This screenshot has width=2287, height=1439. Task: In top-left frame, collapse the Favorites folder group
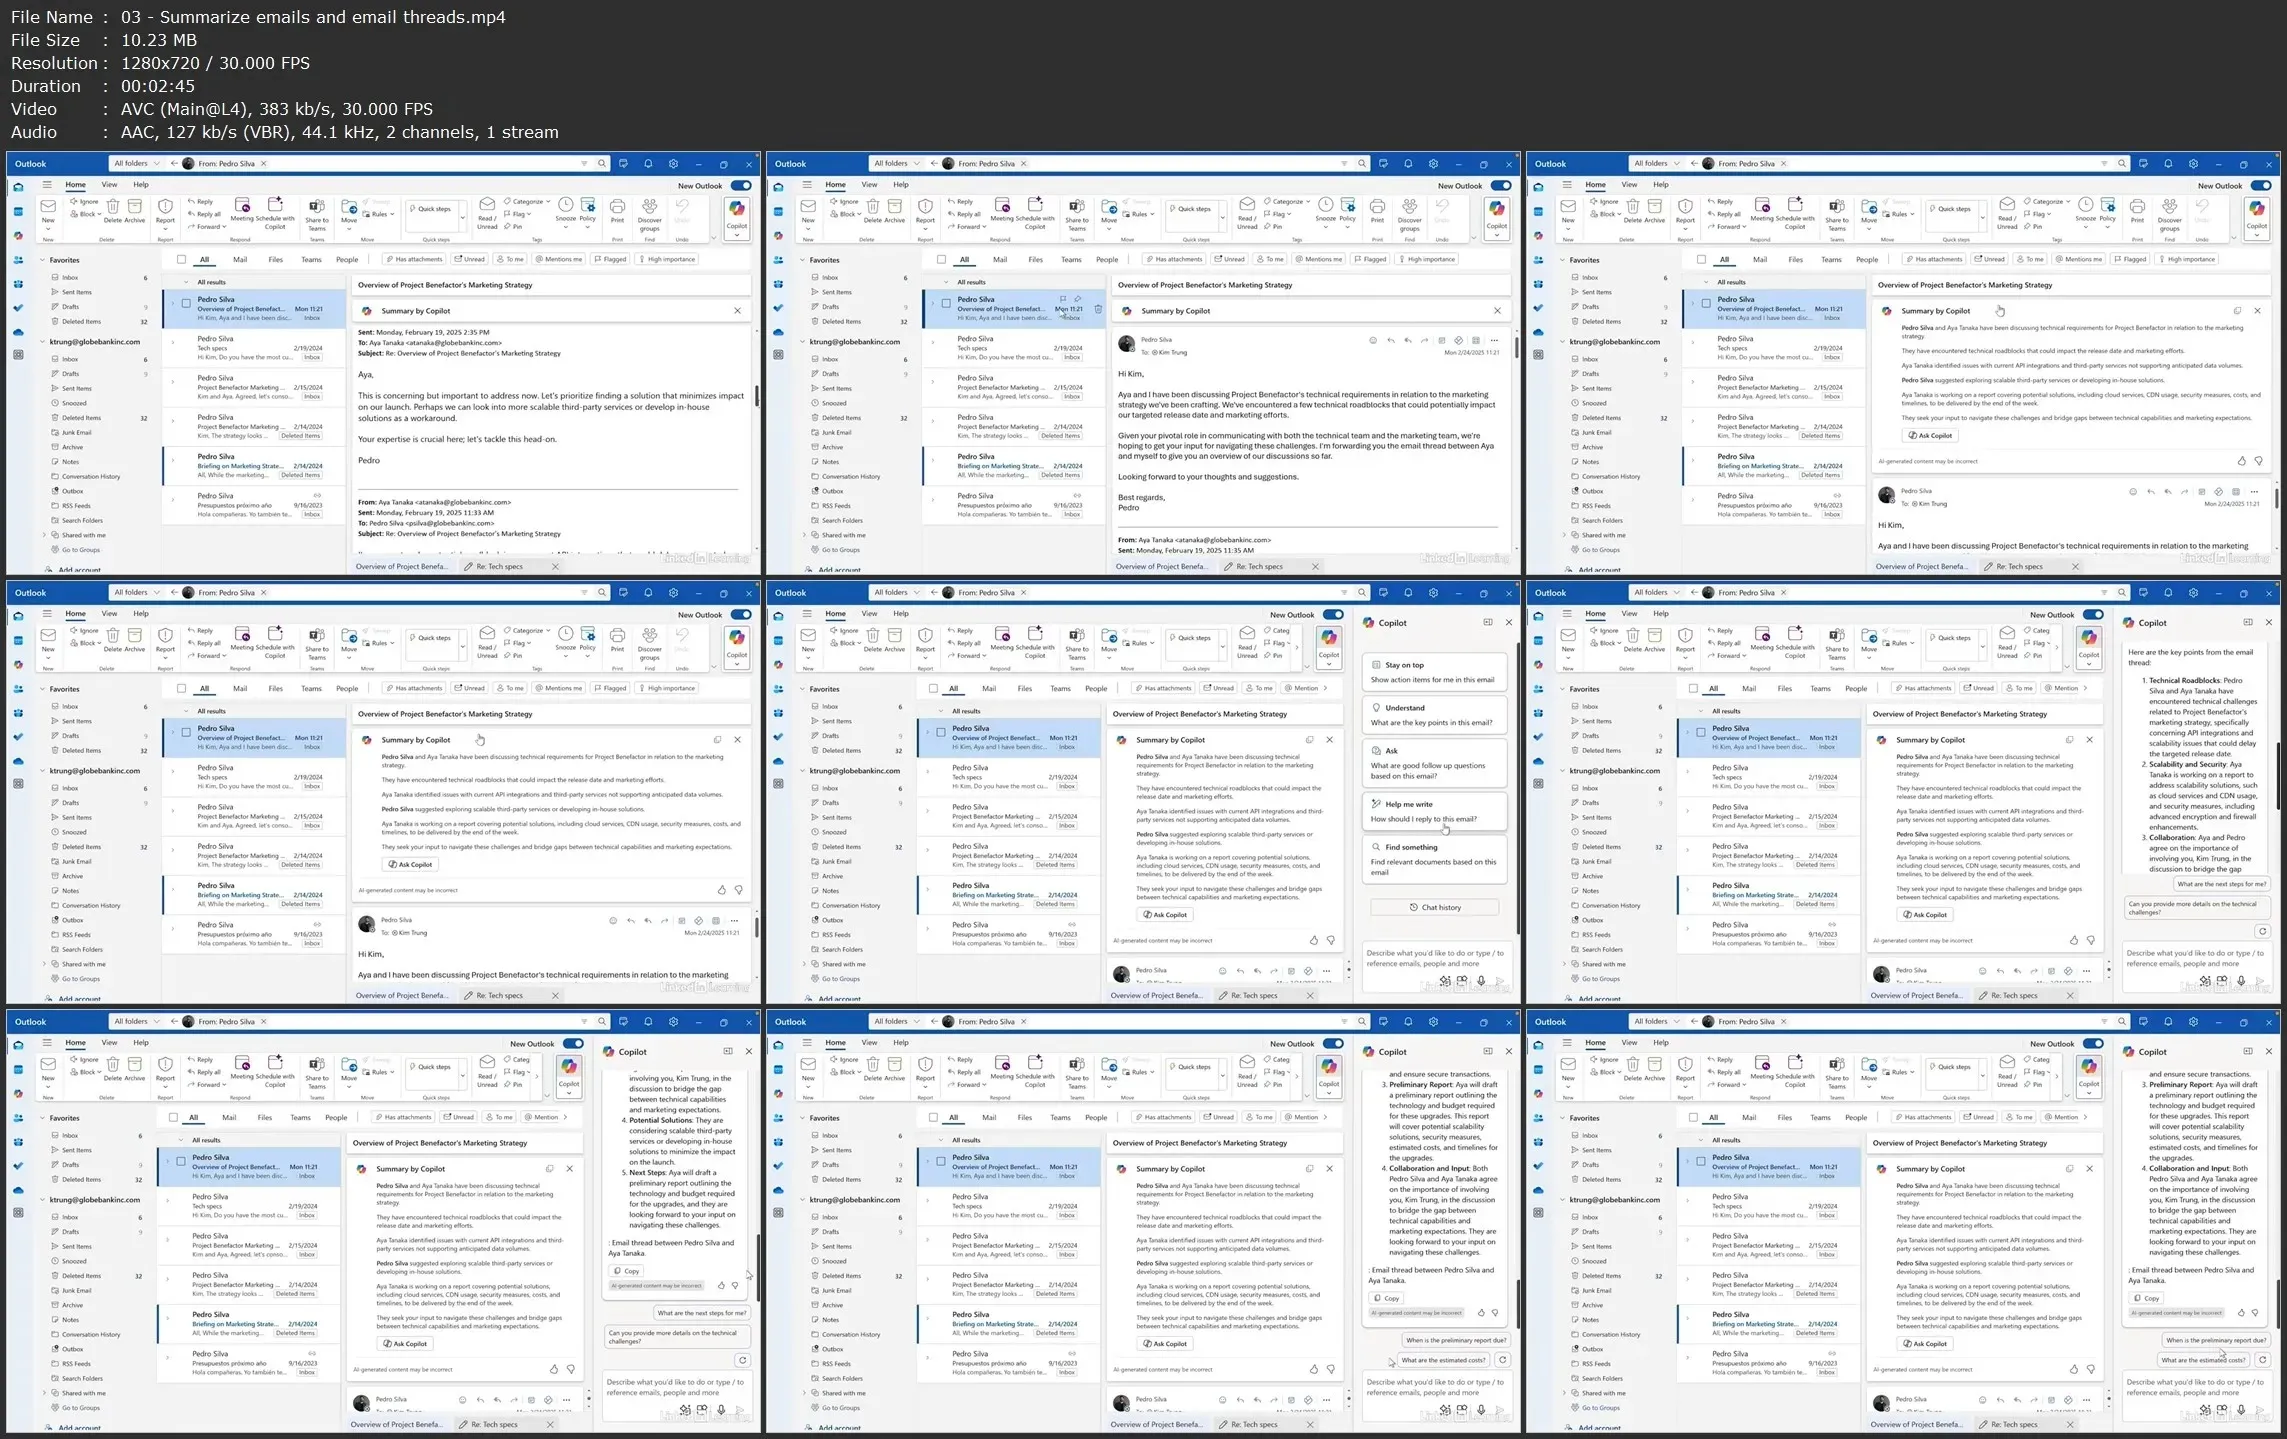(x=43, y=260)
